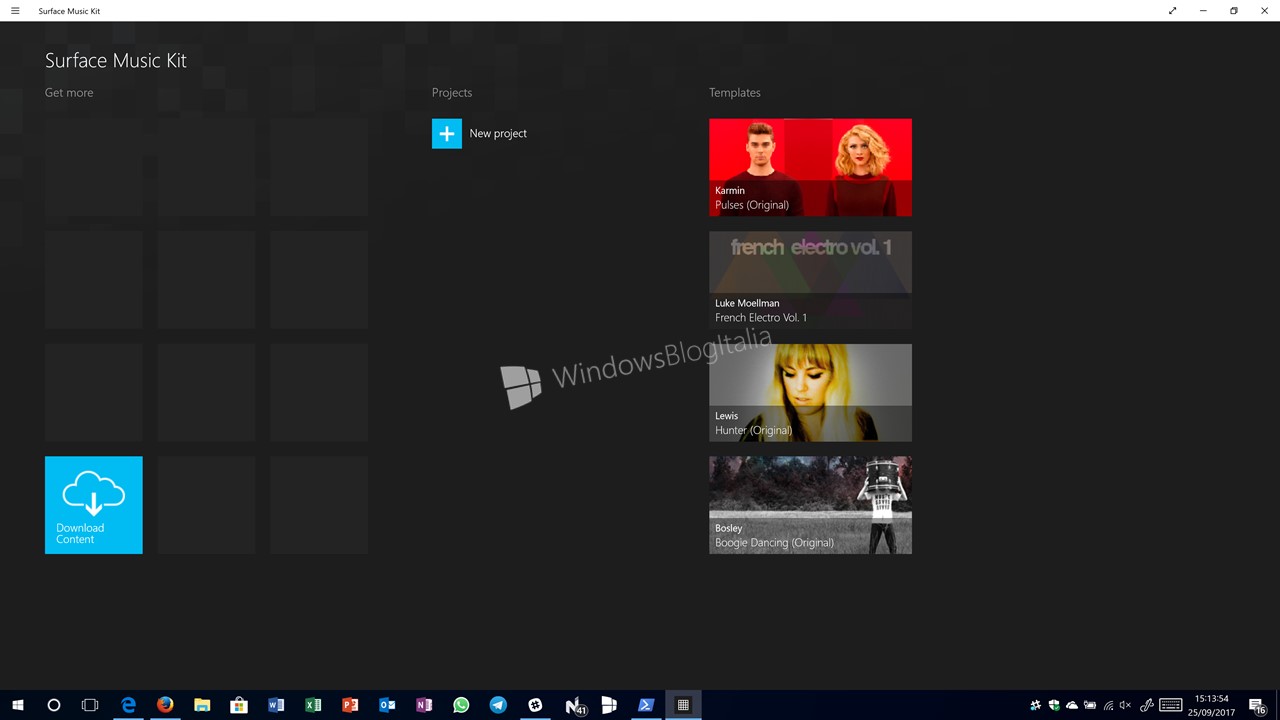Open the OneDrive cloud tray icon

(x=1072, y=705)
